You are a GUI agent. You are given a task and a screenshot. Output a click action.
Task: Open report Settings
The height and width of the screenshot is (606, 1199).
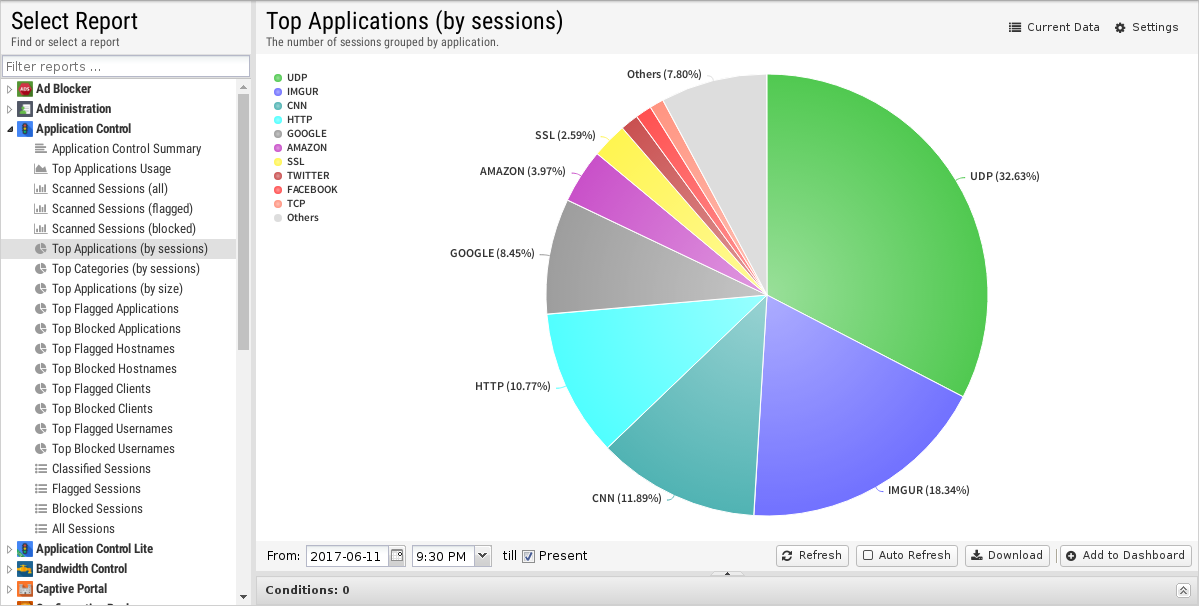[1146, 27]
